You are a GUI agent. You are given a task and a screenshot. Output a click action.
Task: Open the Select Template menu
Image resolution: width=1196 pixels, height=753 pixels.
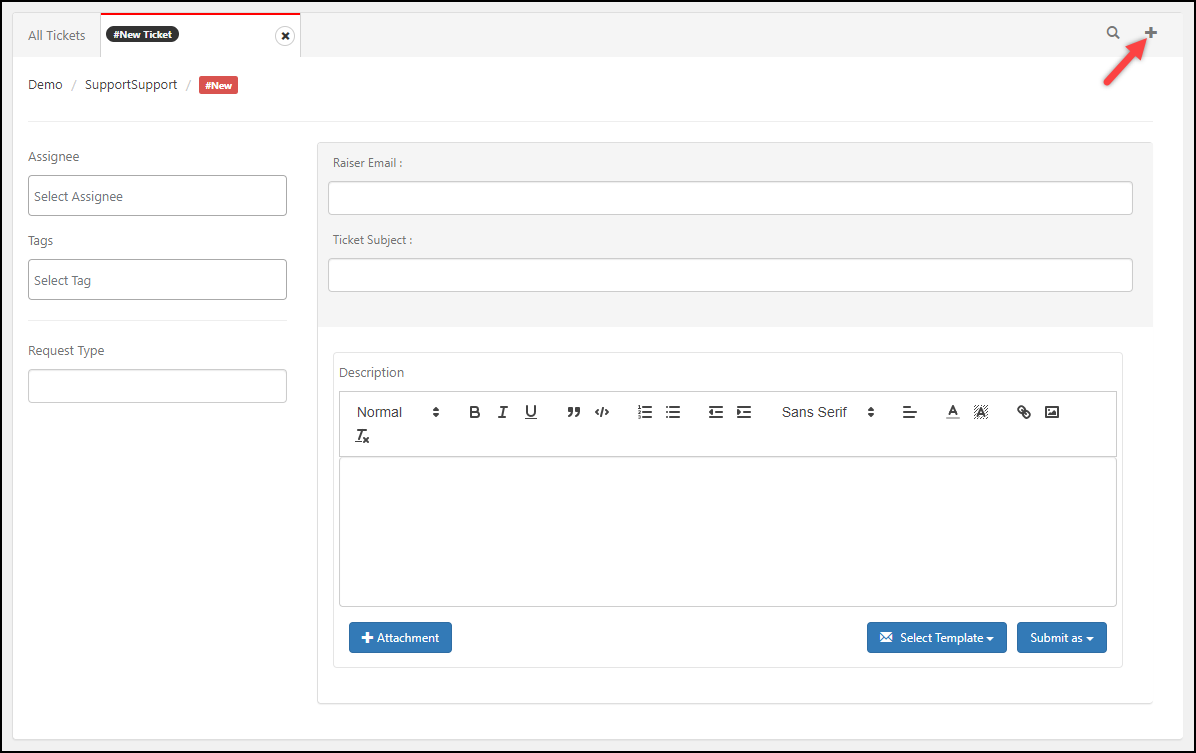pyautogui.click(x=936, y=638)
